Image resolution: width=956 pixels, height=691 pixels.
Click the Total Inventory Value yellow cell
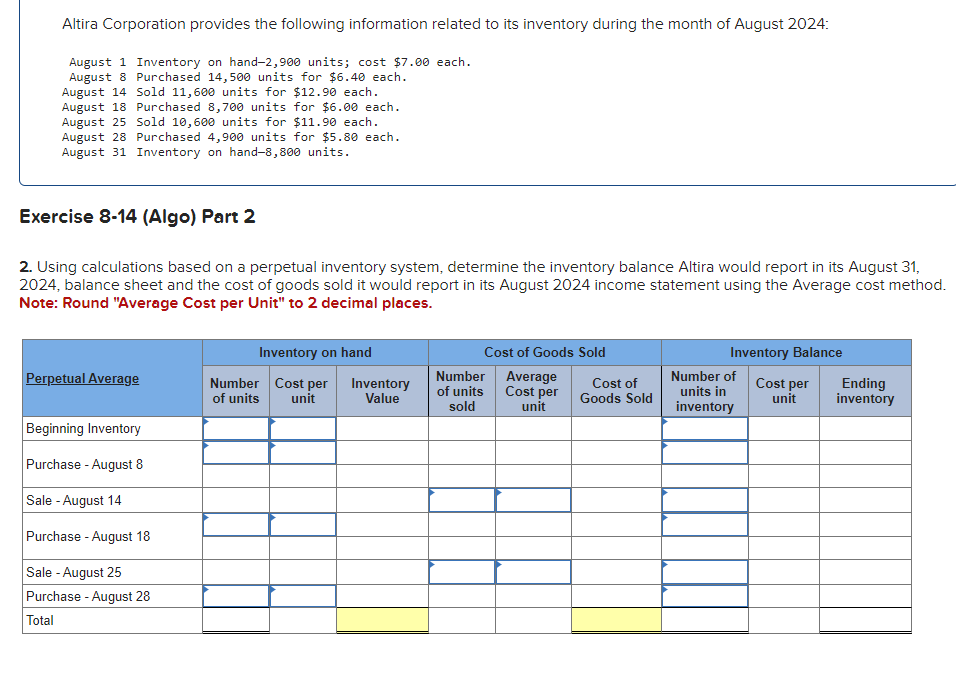coord(382,620)
